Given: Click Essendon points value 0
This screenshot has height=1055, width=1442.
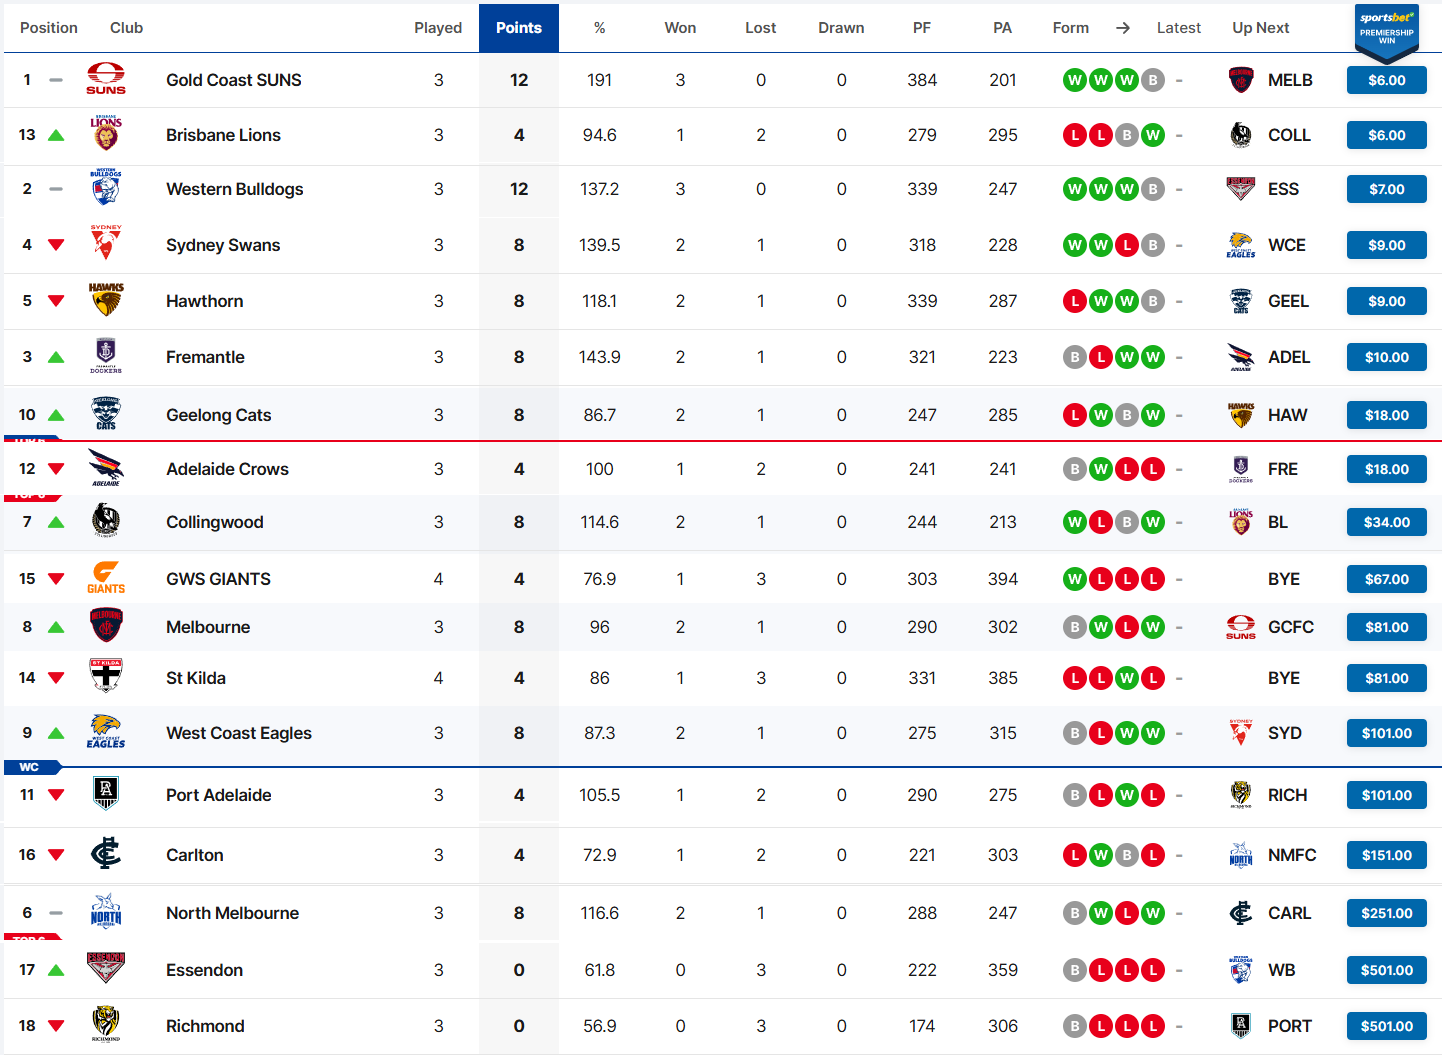Looking at the screenshot, I should (x=519, y=970).
